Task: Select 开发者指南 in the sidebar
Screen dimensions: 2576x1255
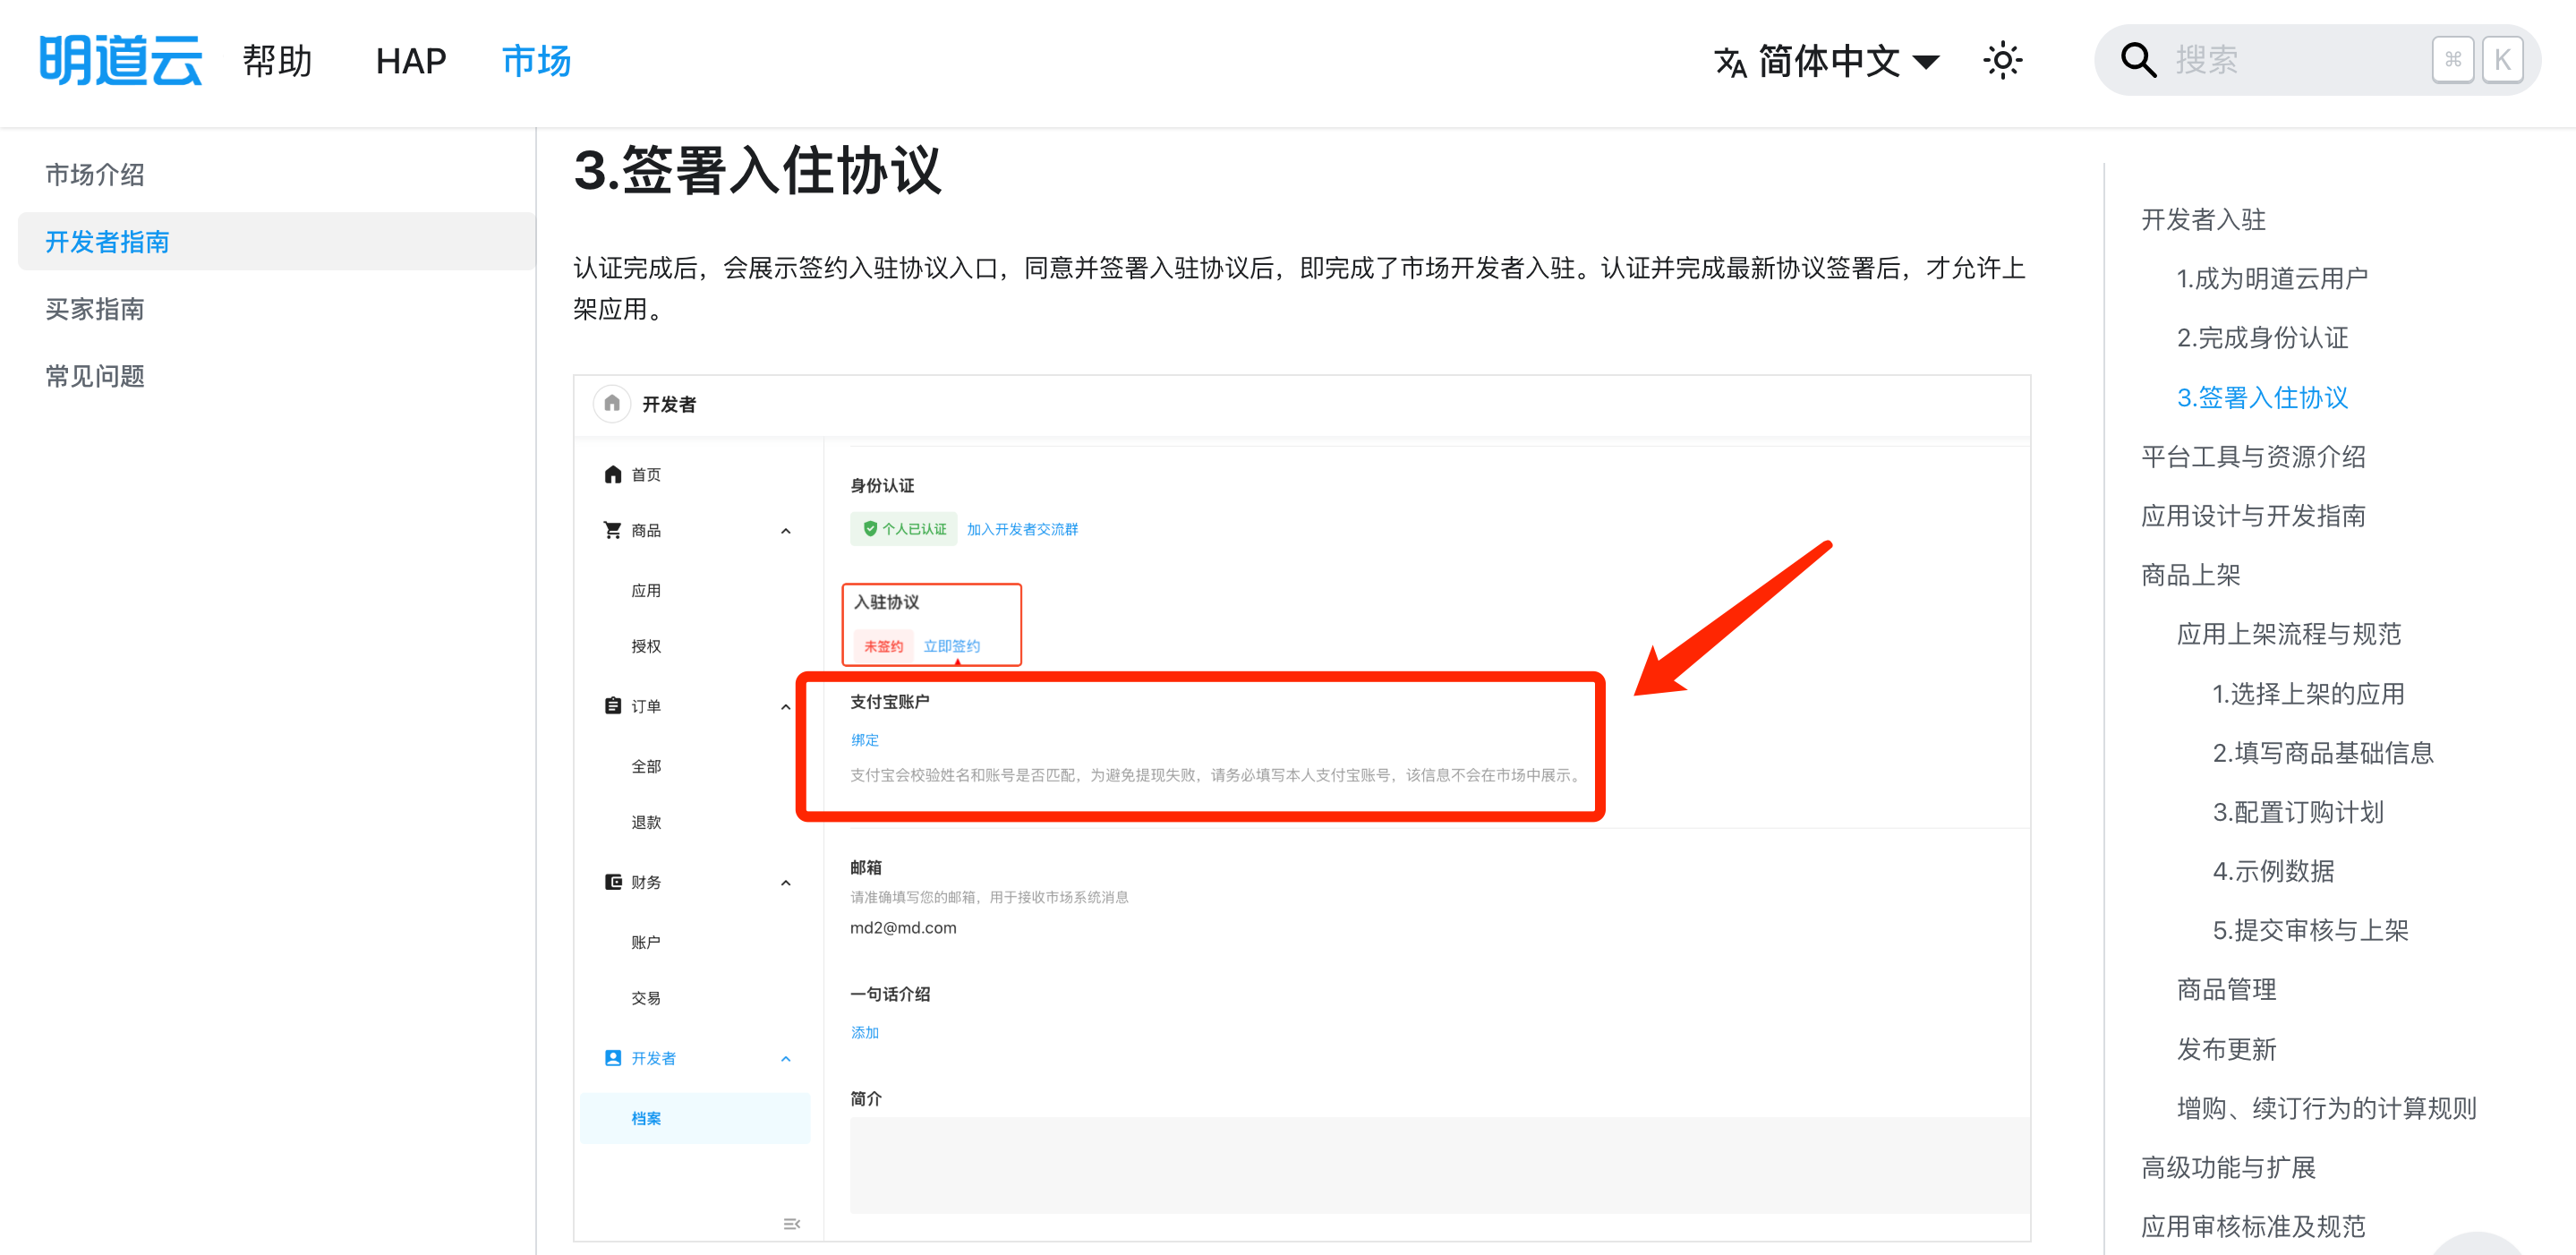Action: click(x=276, y=241)
